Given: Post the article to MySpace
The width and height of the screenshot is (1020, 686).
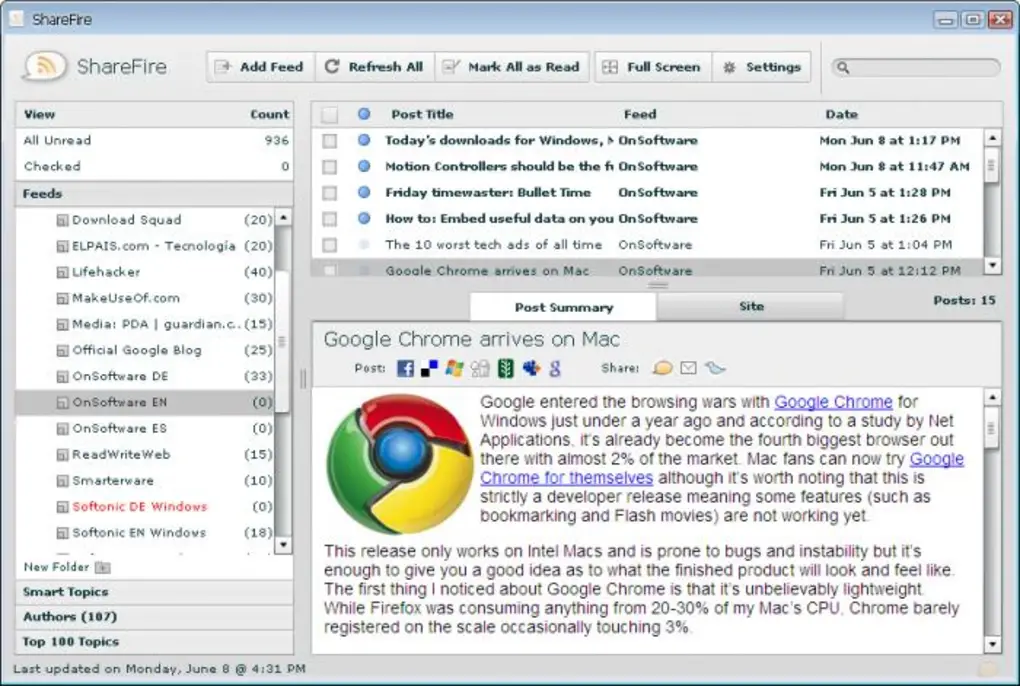Looking at the screenshot, I should [x=531, y=369].
